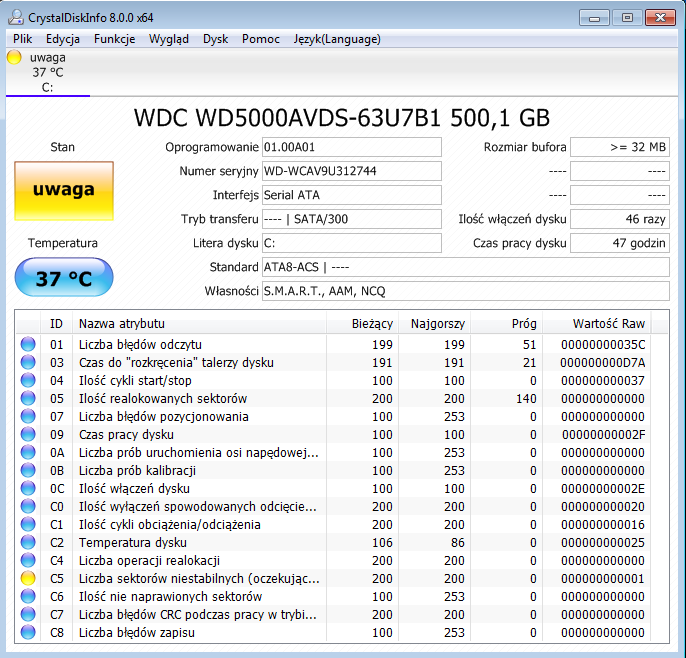Click the Czas pracy dysku value 47 godzin
The width and height of the screenshot is (686, 658).
(620, 243)
